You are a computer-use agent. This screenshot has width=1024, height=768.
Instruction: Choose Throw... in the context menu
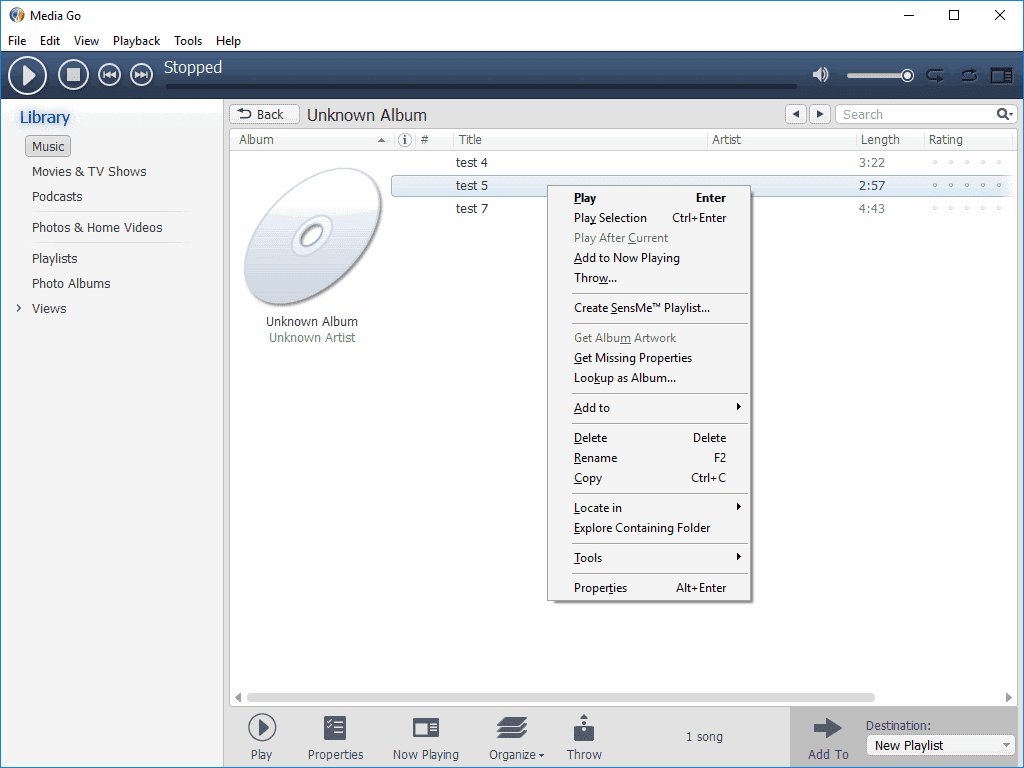point(650,278)
